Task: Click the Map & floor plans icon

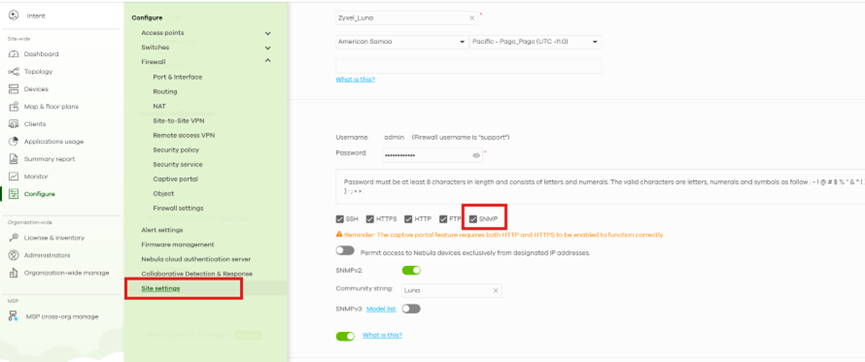Action: 14,107
